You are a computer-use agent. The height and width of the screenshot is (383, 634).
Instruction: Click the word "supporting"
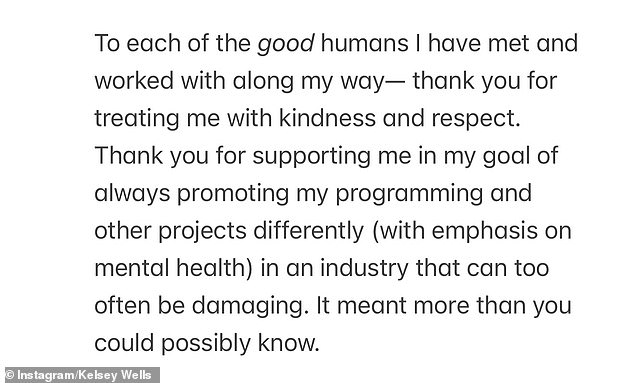(311, 157)
